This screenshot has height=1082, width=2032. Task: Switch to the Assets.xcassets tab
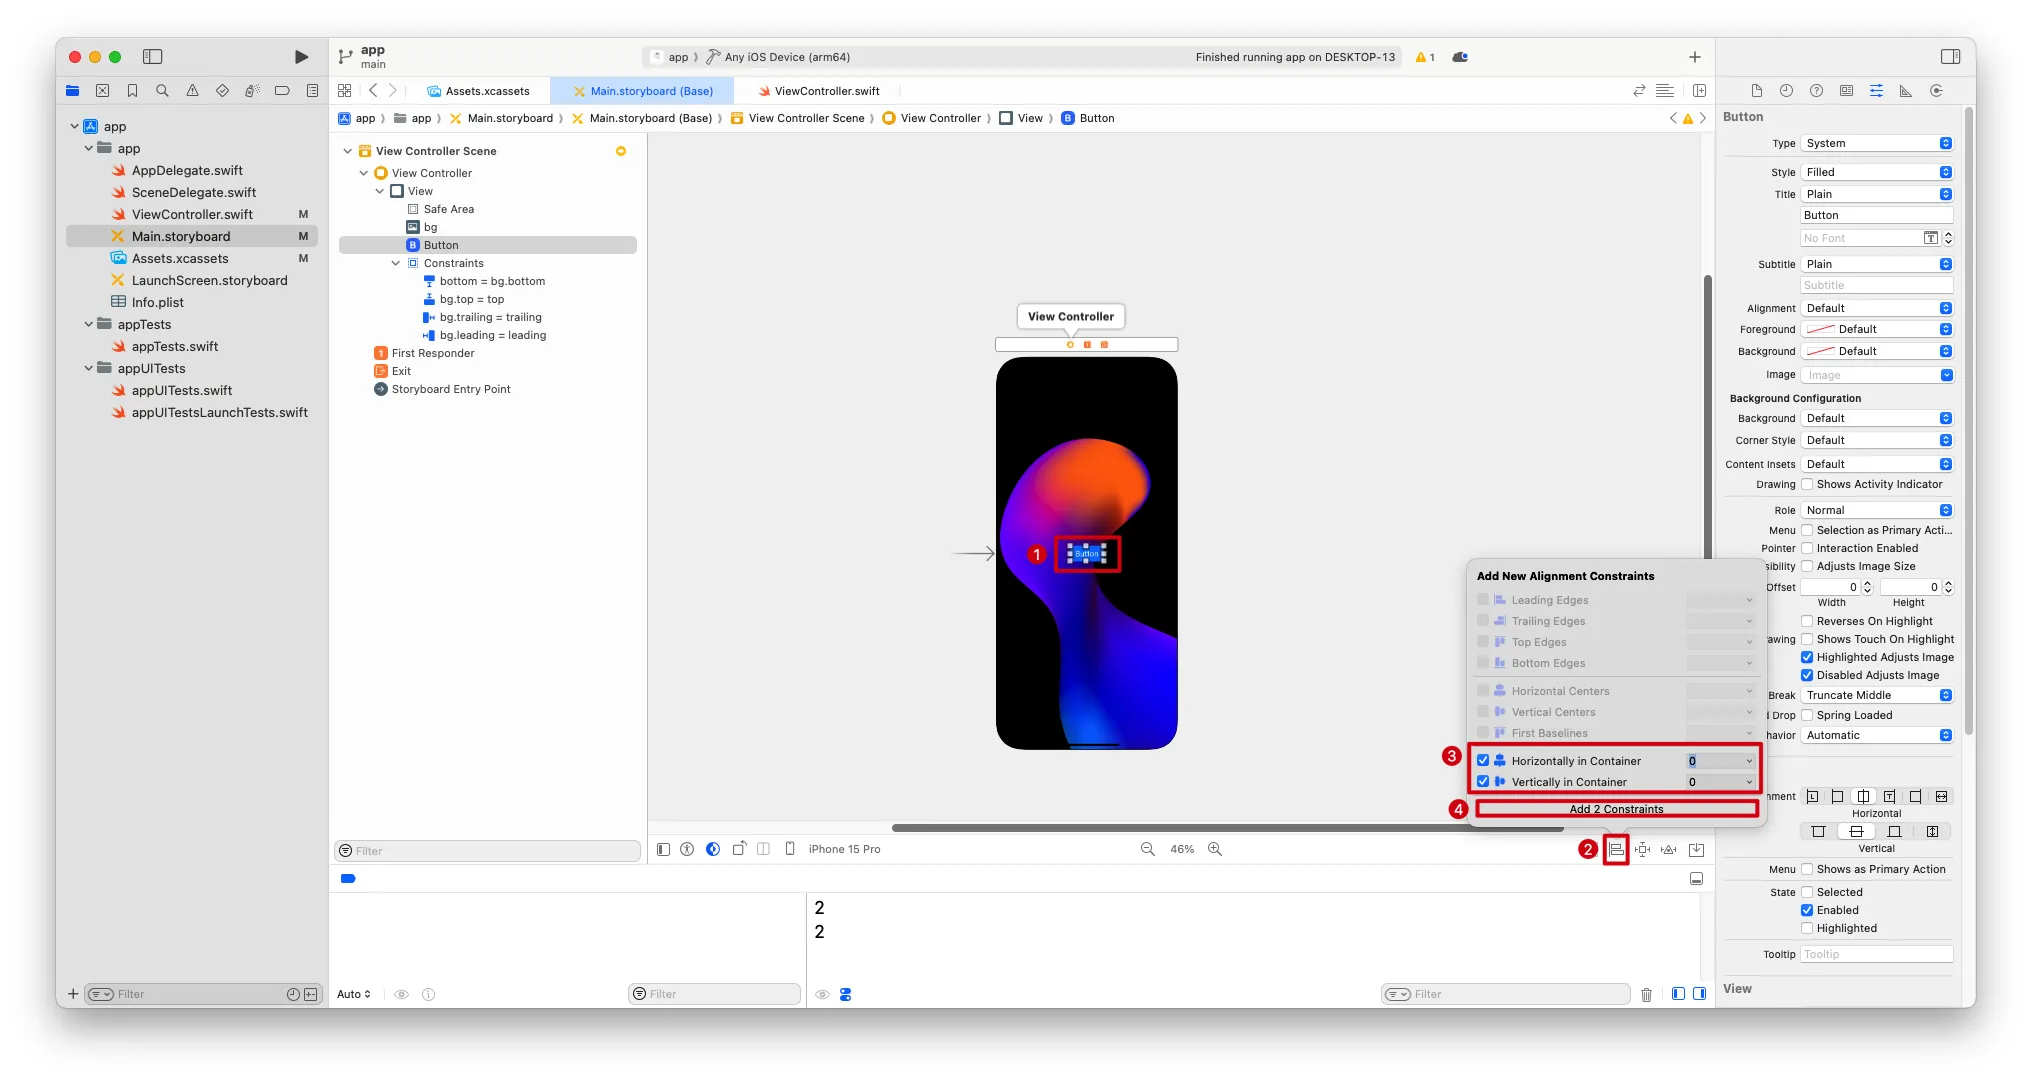click(x=487, y=91)
